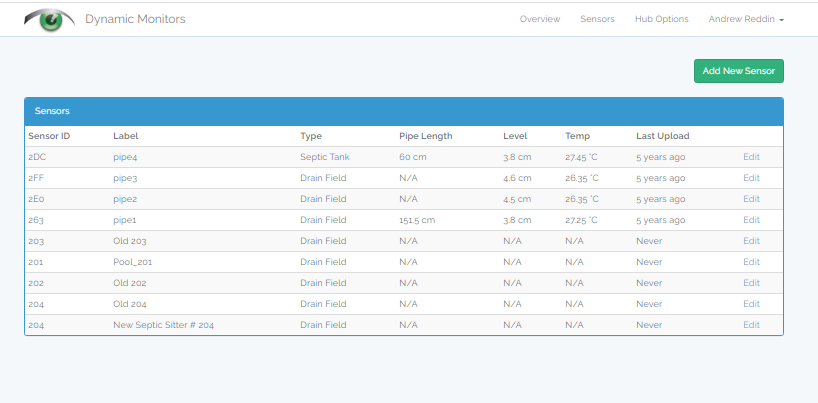
Task: Edit the New Septic Sitter # 204 sensor
Action: pos(751,325)
